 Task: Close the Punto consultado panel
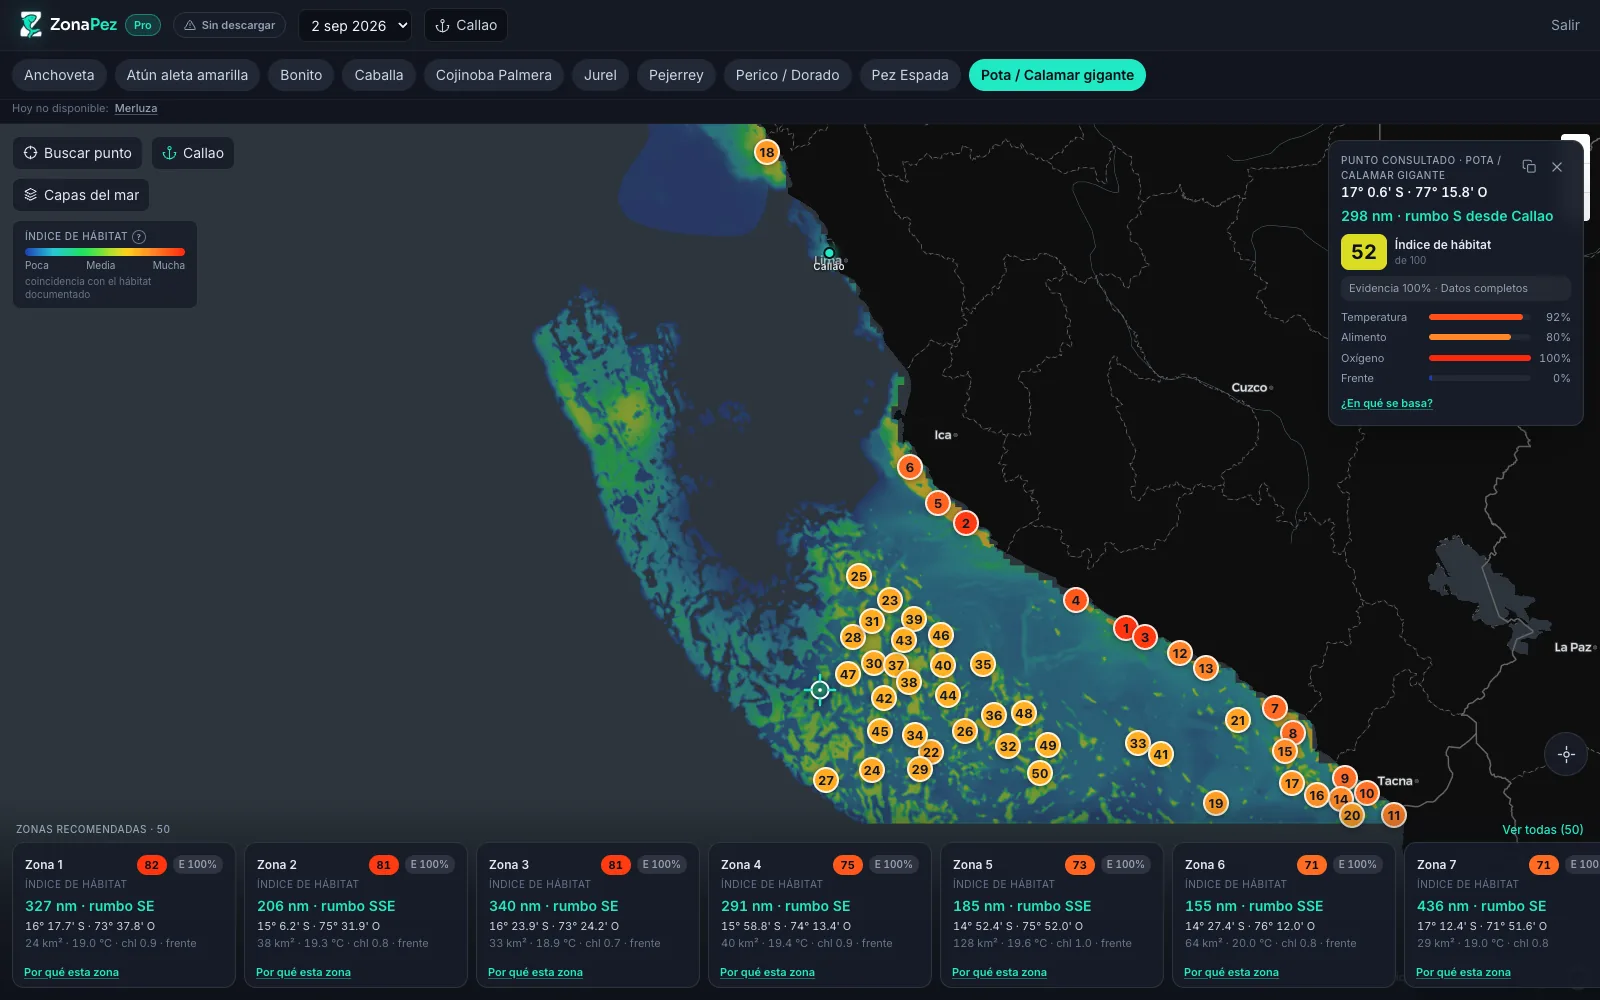coord(1557,167)
